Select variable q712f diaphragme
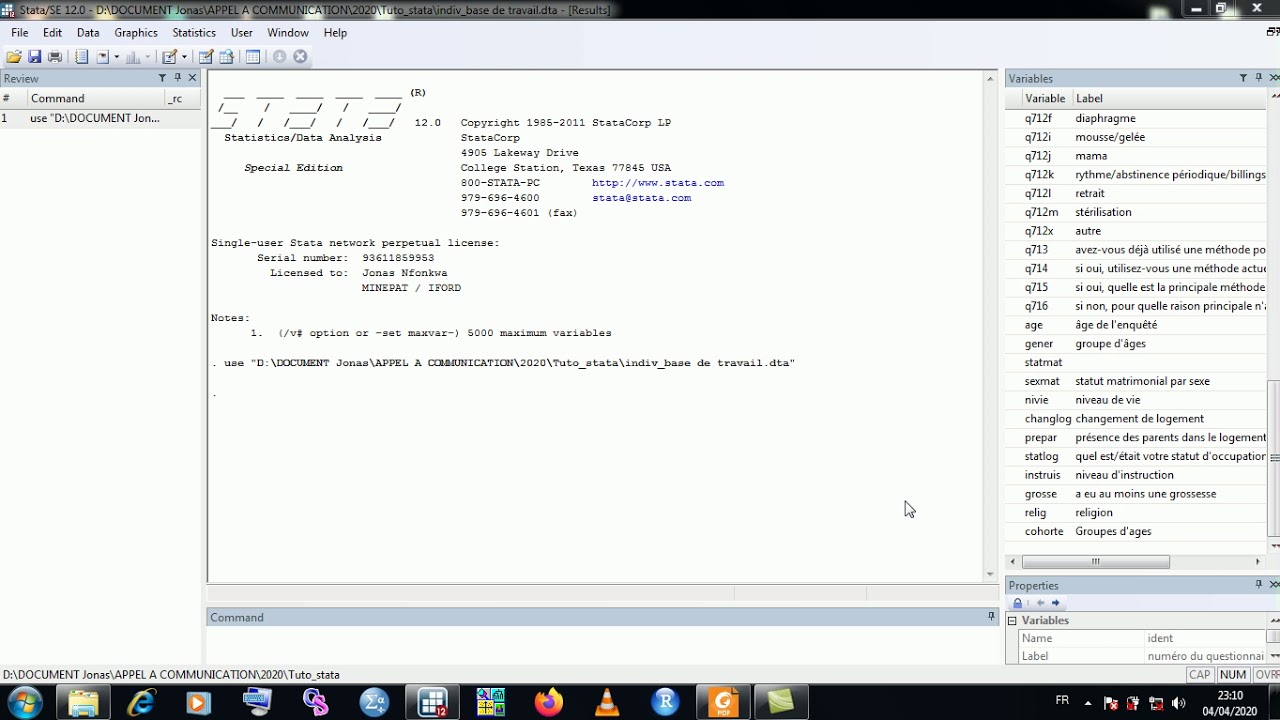 pyautogui.click(x=1137, y=118)
